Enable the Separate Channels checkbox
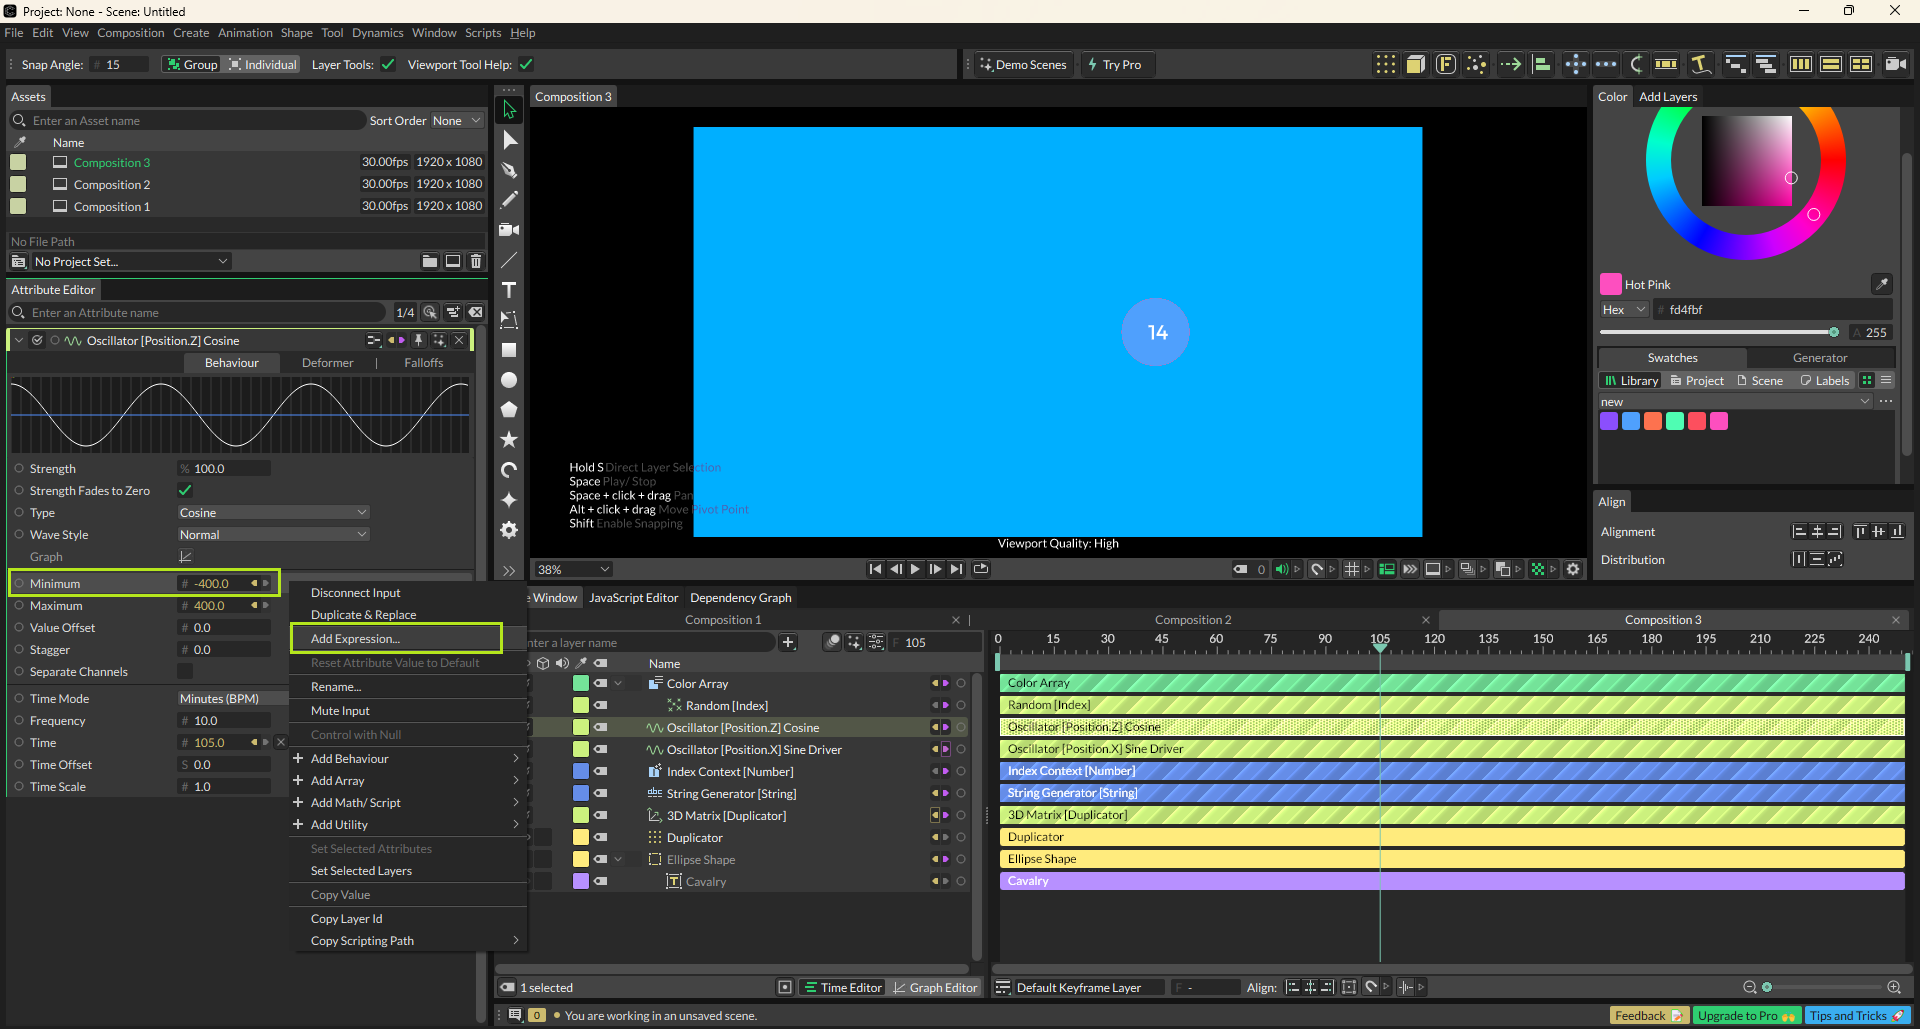 pos(185,672)
